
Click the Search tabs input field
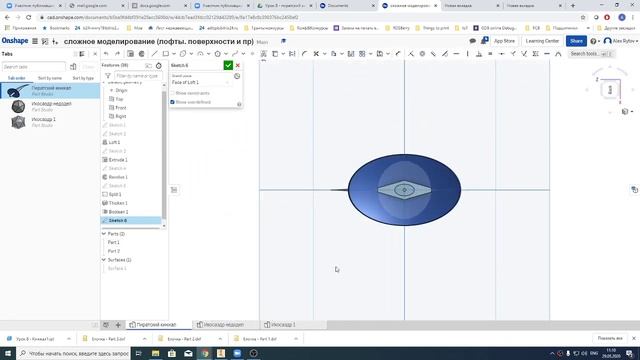click(x=33, y=67)
